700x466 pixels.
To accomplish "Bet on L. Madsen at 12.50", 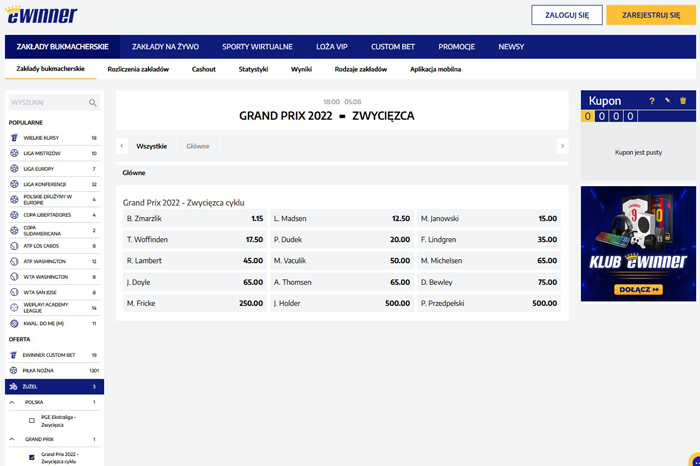I will click(342, 218).
